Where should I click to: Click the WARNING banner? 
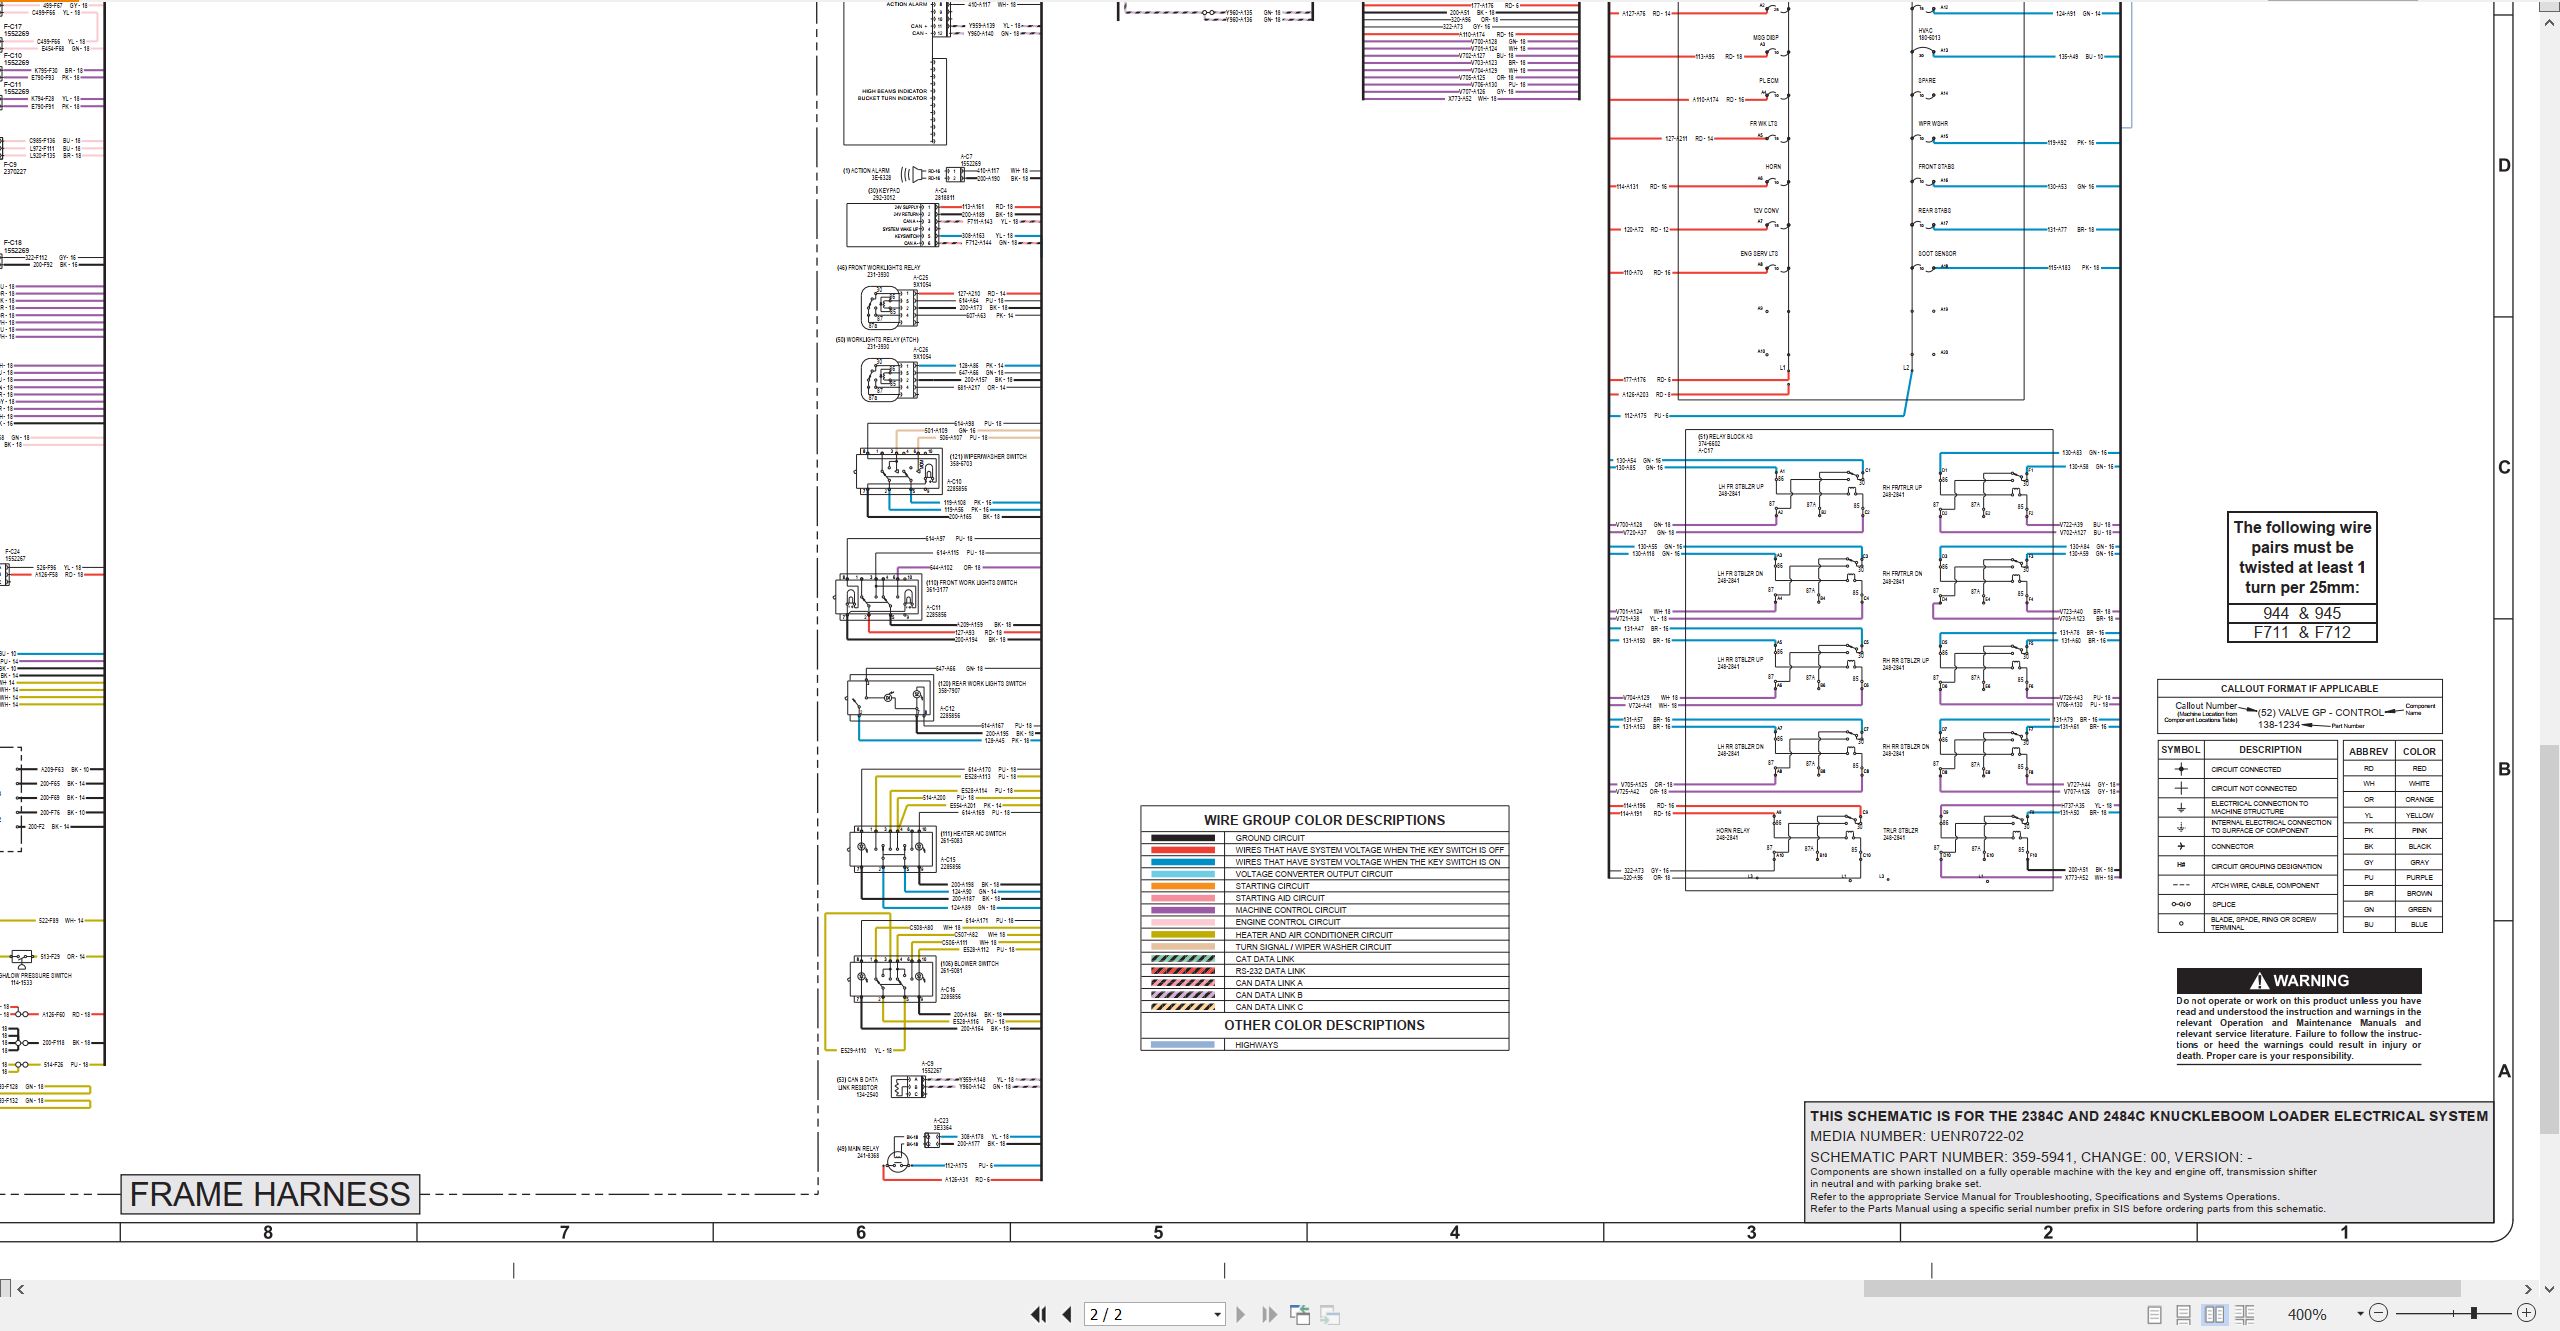2299,981
